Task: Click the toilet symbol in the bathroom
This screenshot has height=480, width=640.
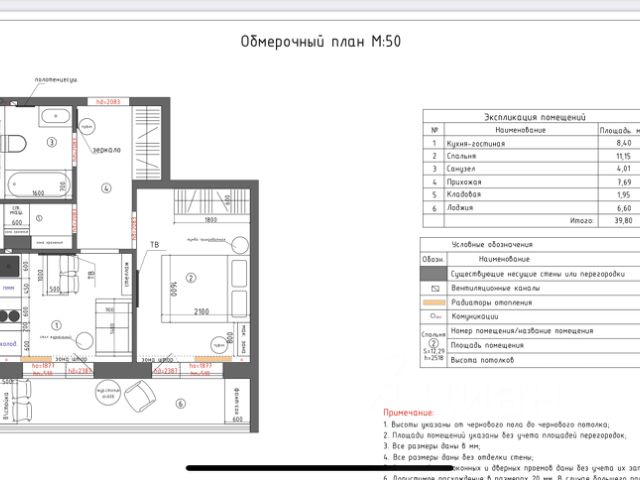Action: coord(13,144)
